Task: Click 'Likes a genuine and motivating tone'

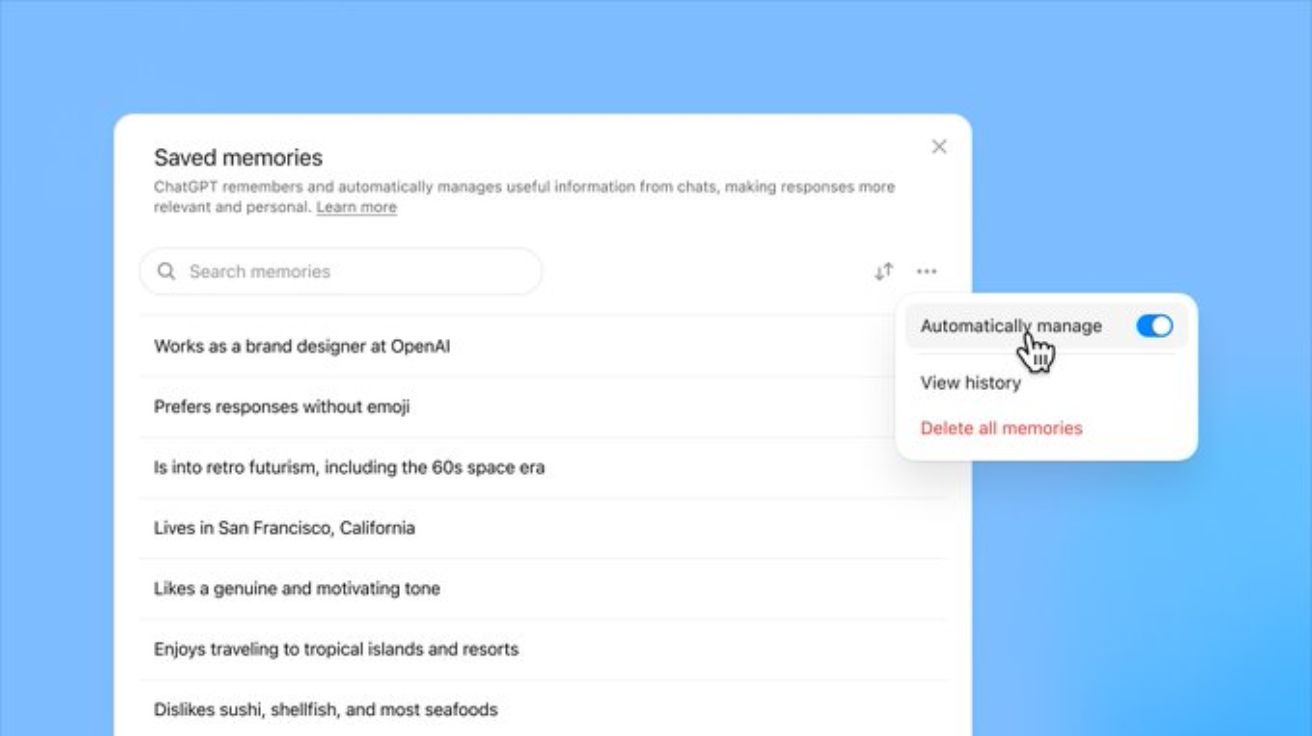Action: (543, 588)
